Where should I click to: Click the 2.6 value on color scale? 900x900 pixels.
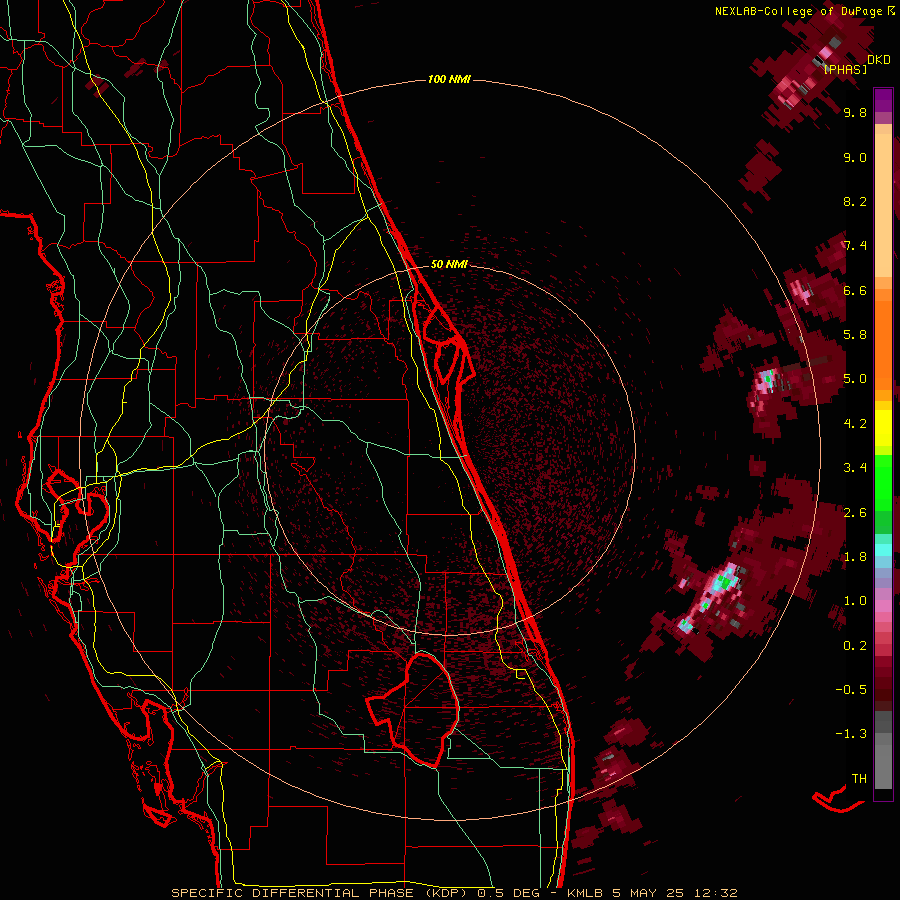point(855,512)
